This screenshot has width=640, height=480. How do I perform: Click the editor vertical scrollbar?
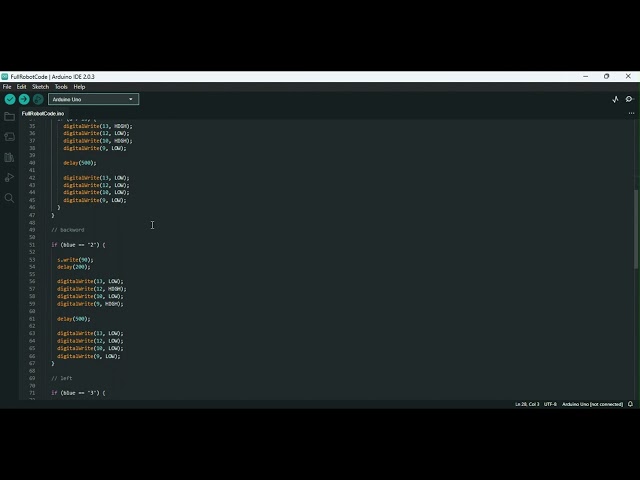click(x=636, y=230)
